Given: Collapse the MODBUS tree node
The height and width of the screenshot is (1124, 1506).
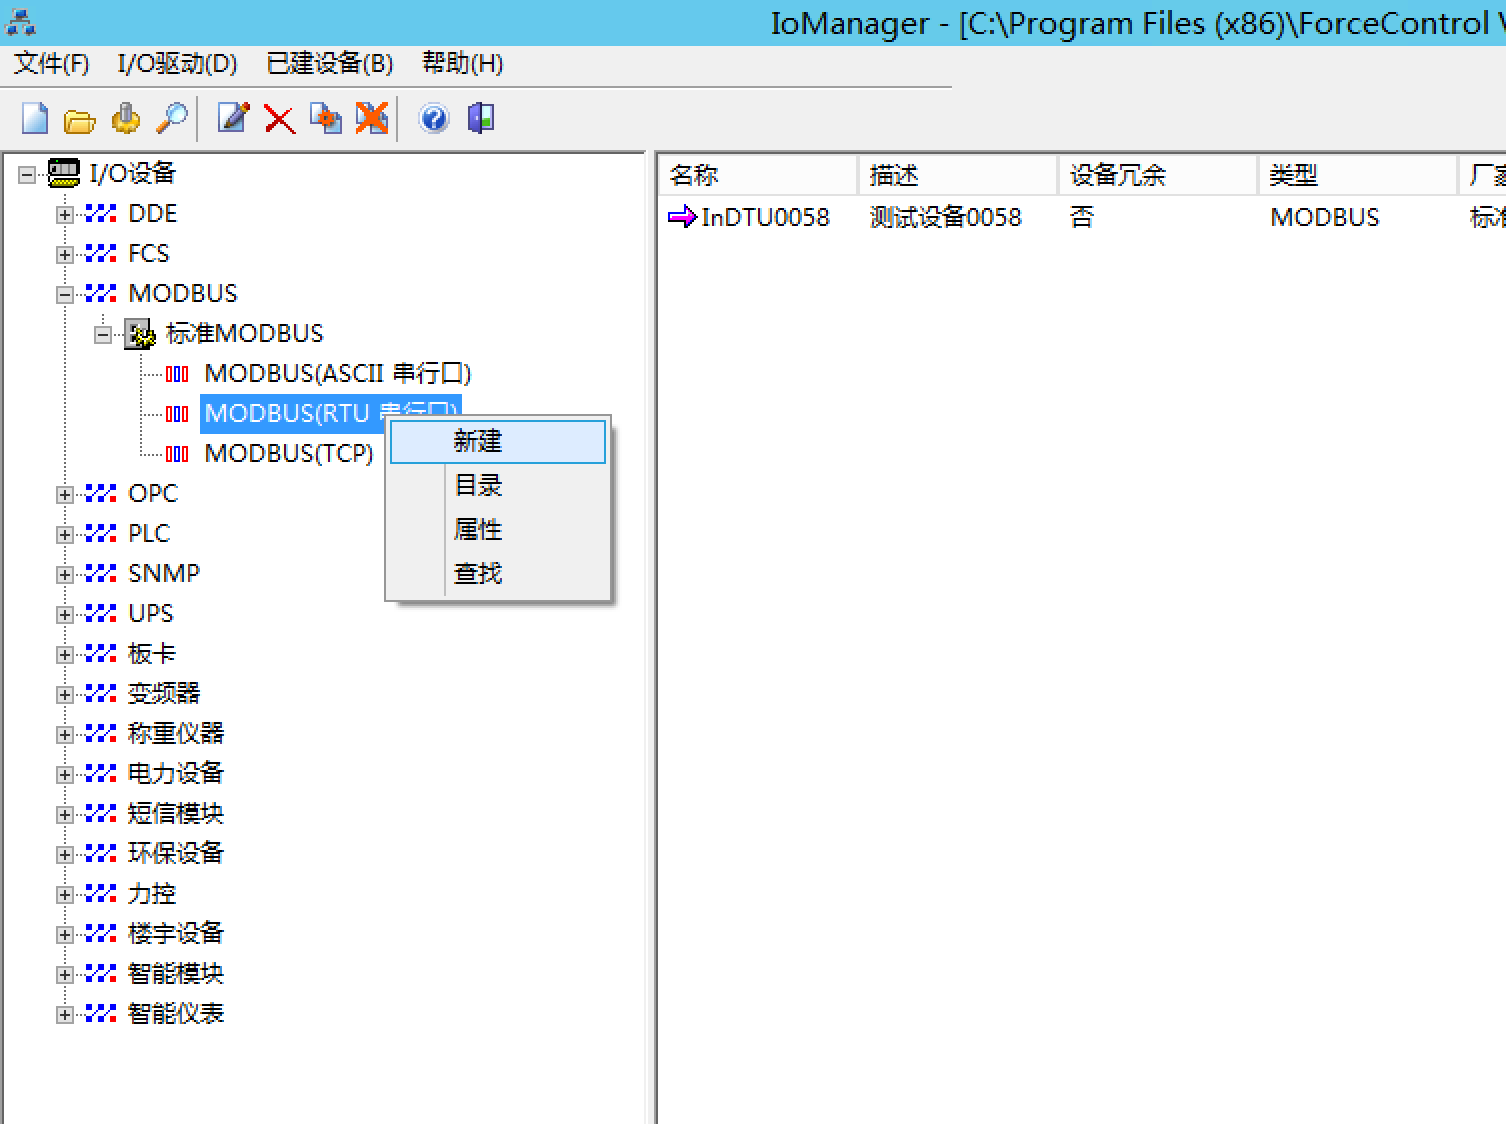Looking at the screenshot, I should [x=65, y=294].
